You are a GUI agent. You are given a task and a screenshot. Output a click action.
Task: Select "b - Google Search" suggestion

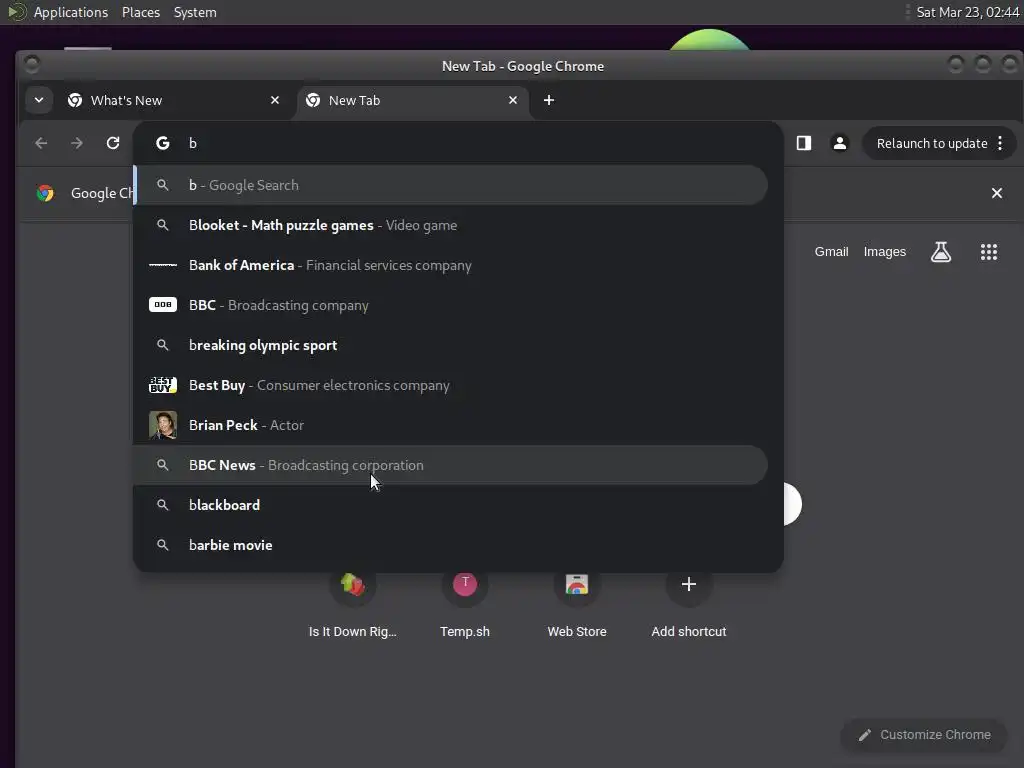[x=451, y=185]
